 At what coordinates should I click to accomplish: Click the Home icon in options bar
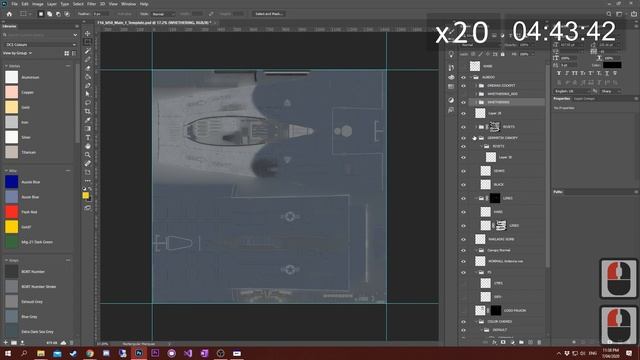point(9,14)
